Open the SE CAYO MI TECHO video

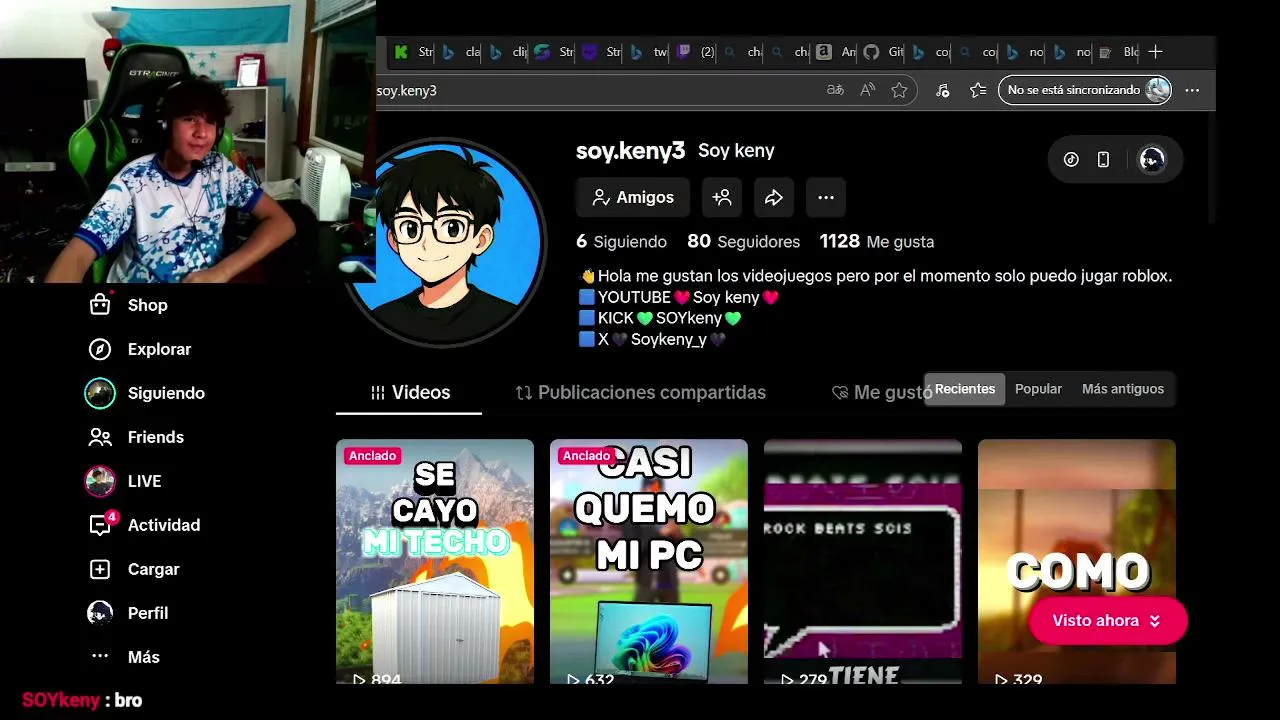pos(435,561)
